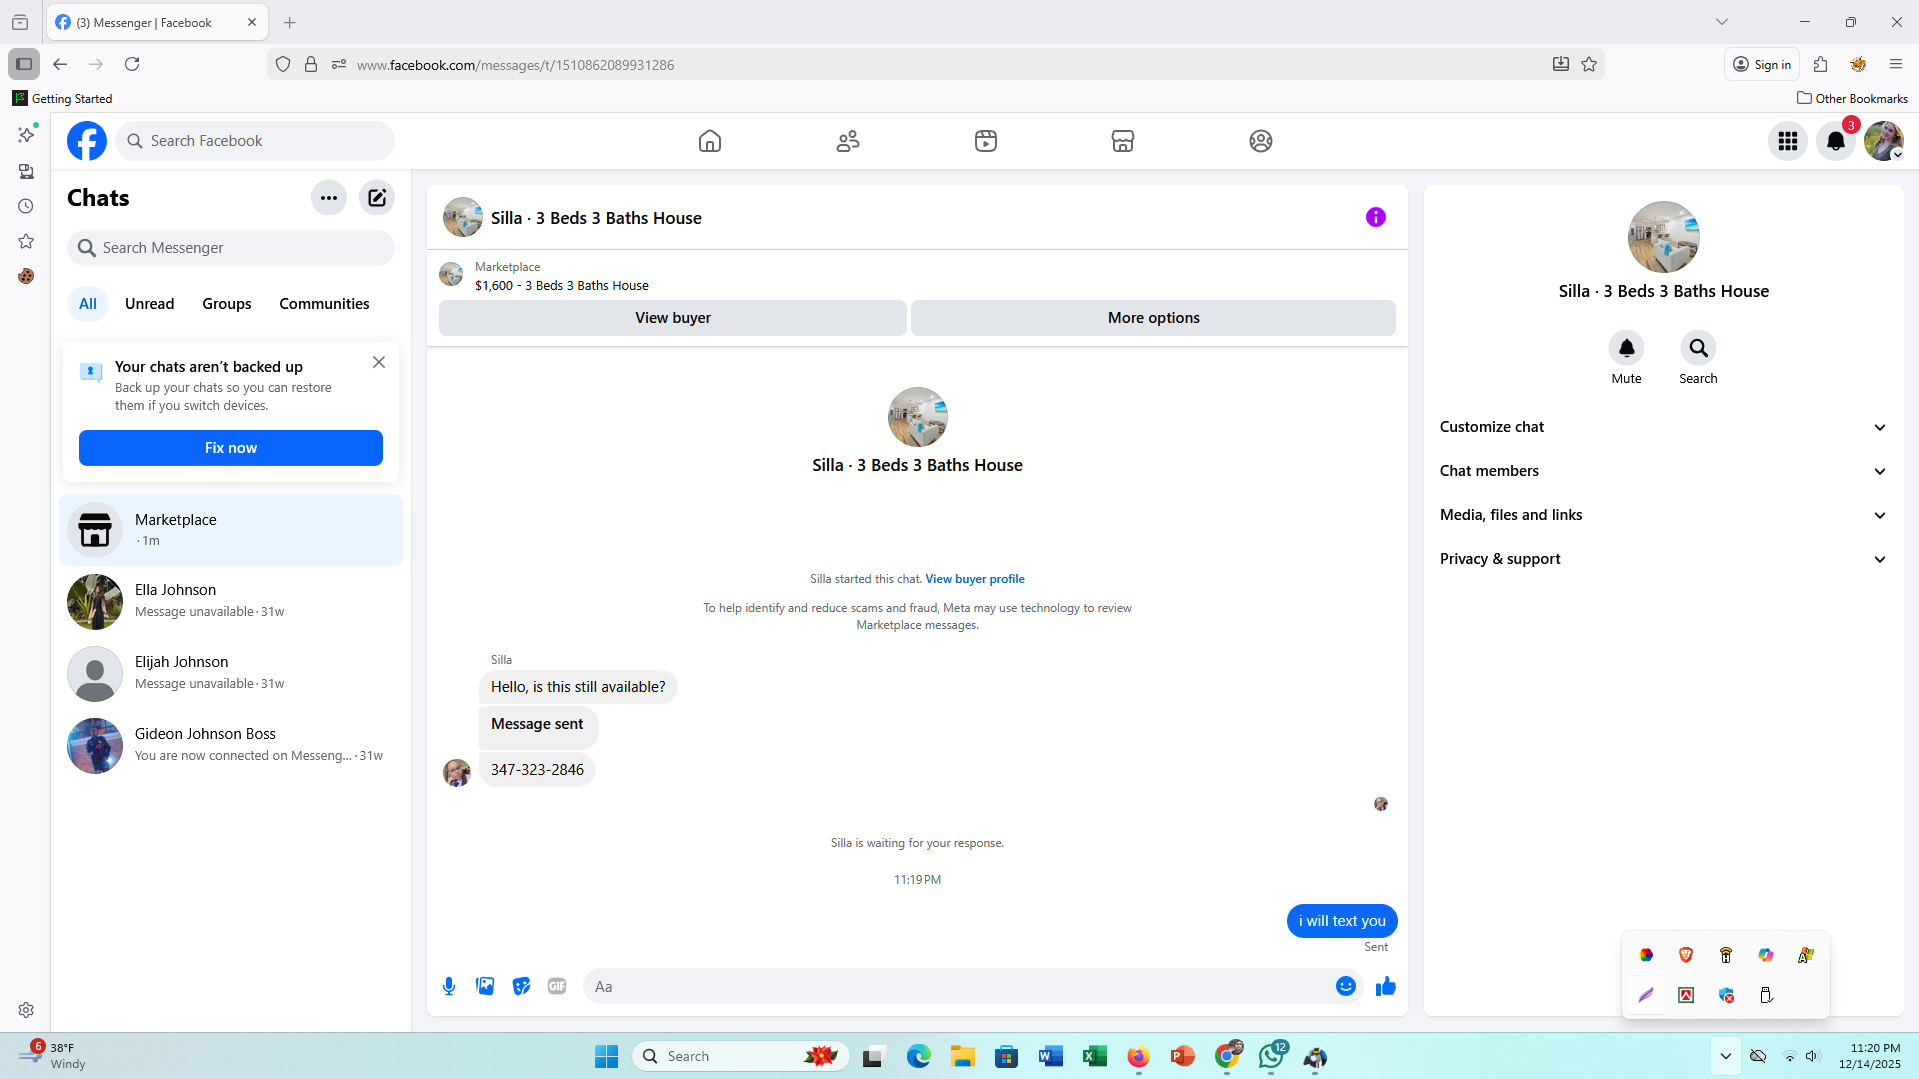Click the View buyer button
Image resolution: width=1919 pixels, height=1079 pixels.
[x=673, y=318]
